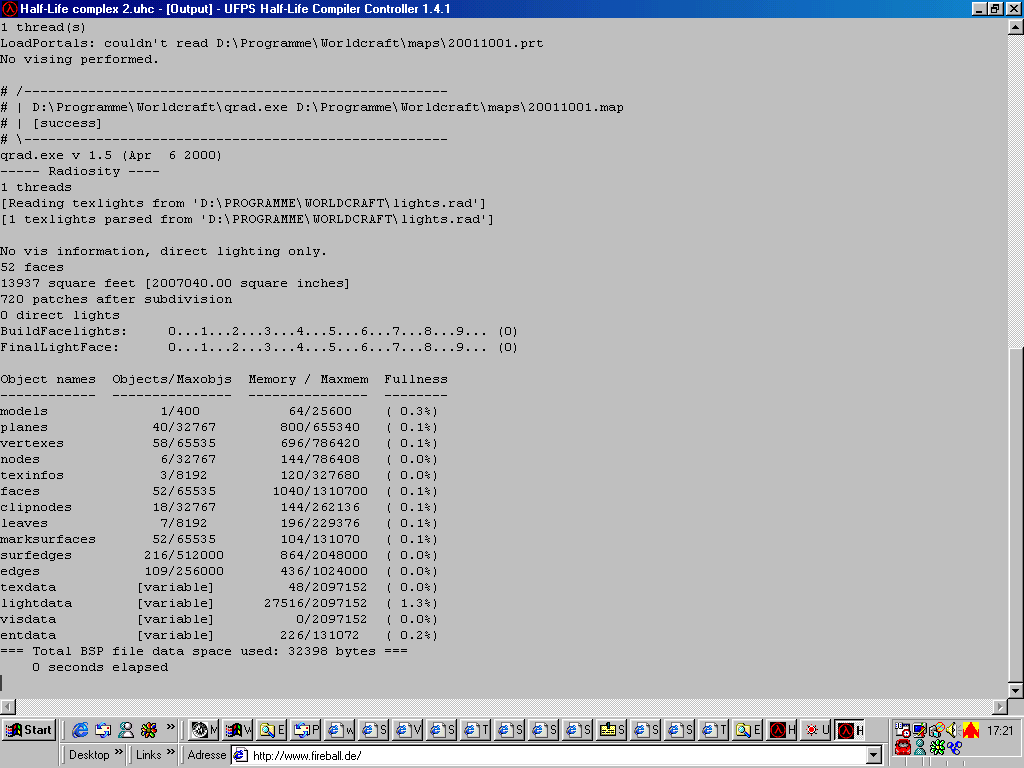This screenshot has width=1024, height=768.
Task: Click the 17:21 system clock
Action: point(1000,730)
